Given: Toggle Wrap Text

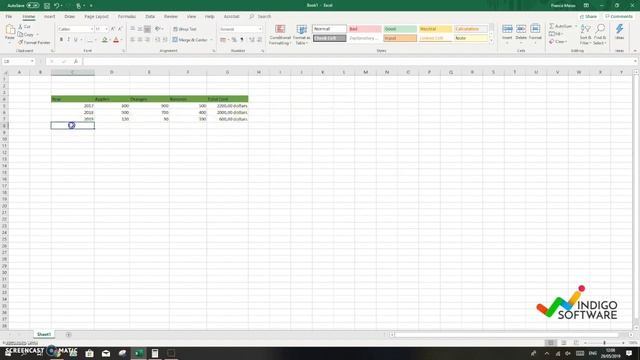Looking at the screenshot, I should tap(185, 29).
